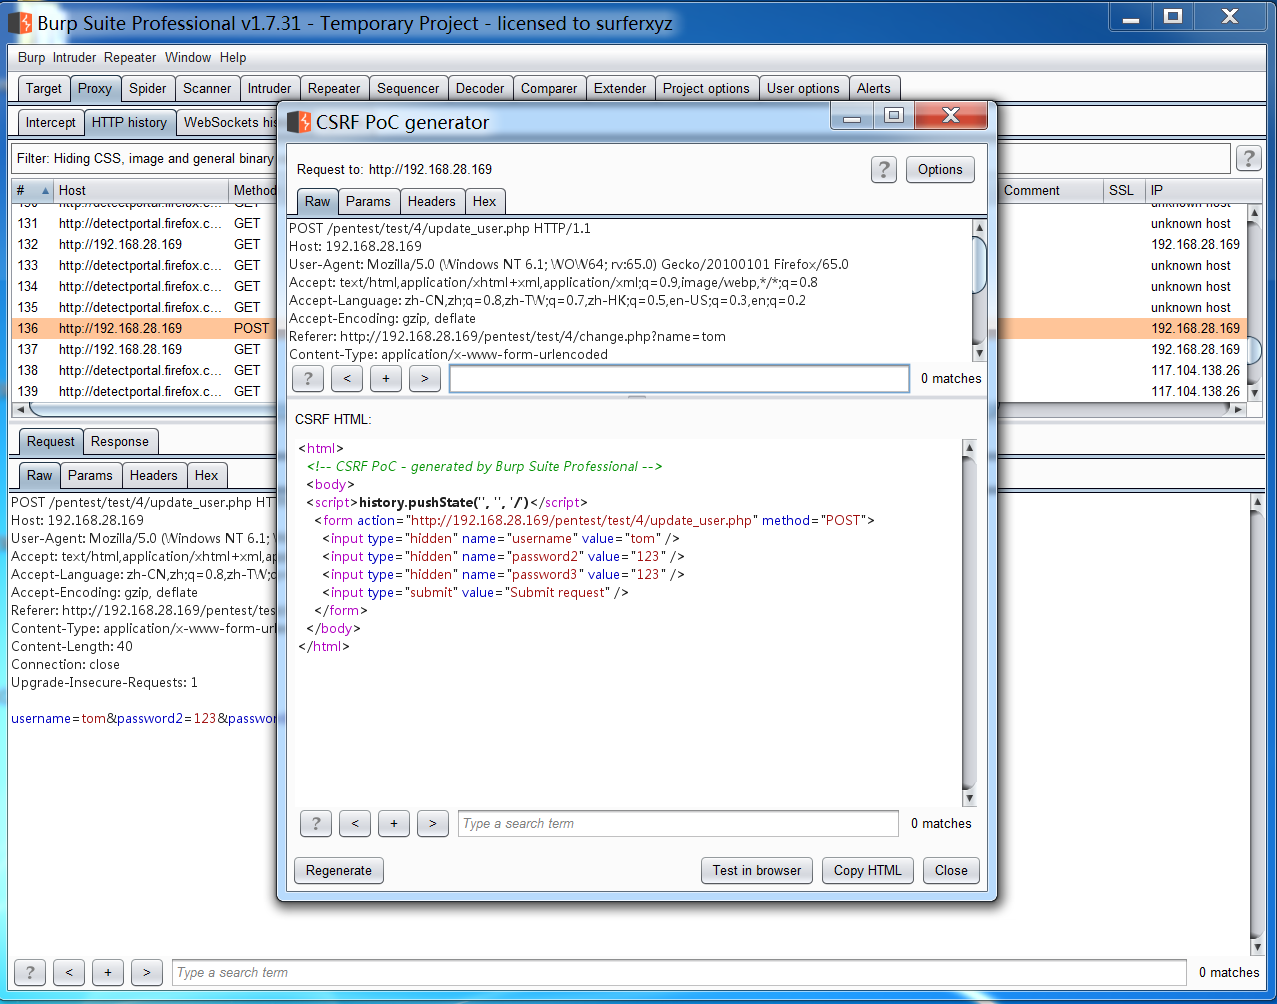Open the Intruder menu in menu bar
Screen dimensions: 1277x1004
(75, 57)
